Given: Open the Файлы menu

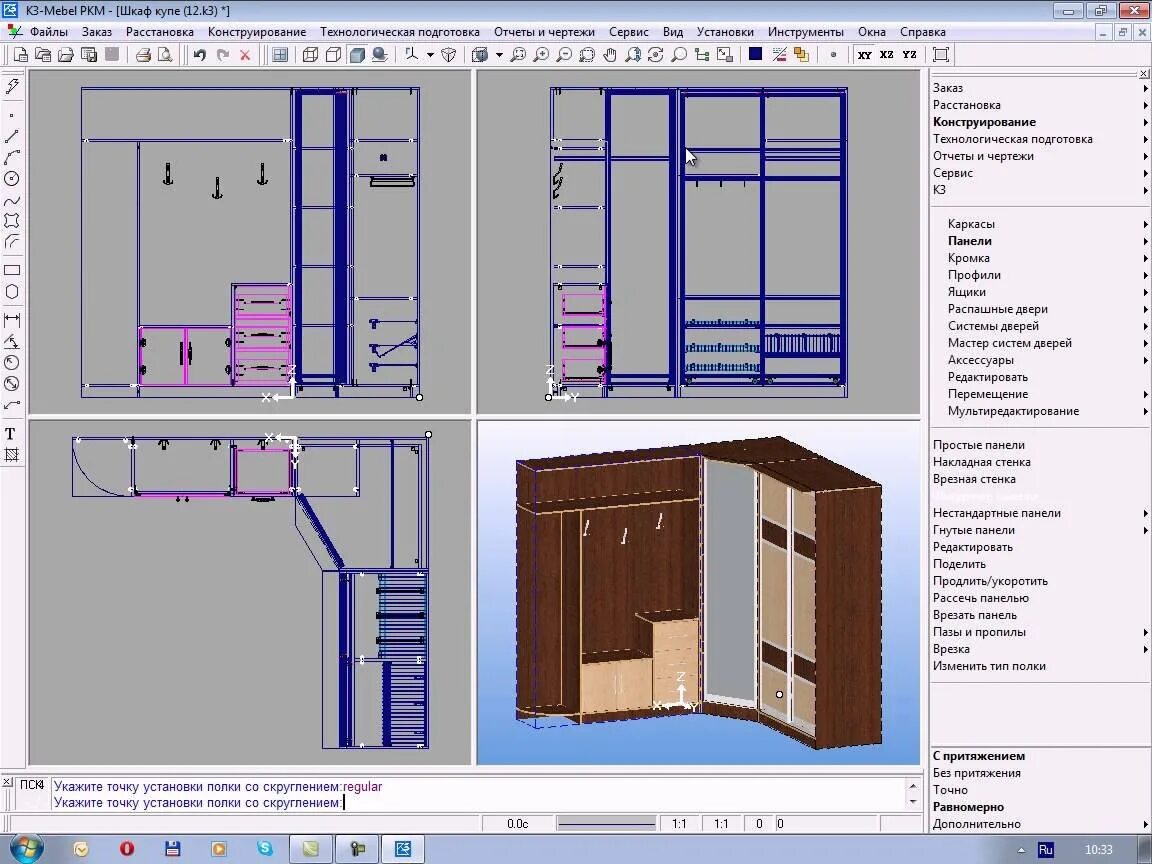Looking at the screenshot, I should point(48,32).
